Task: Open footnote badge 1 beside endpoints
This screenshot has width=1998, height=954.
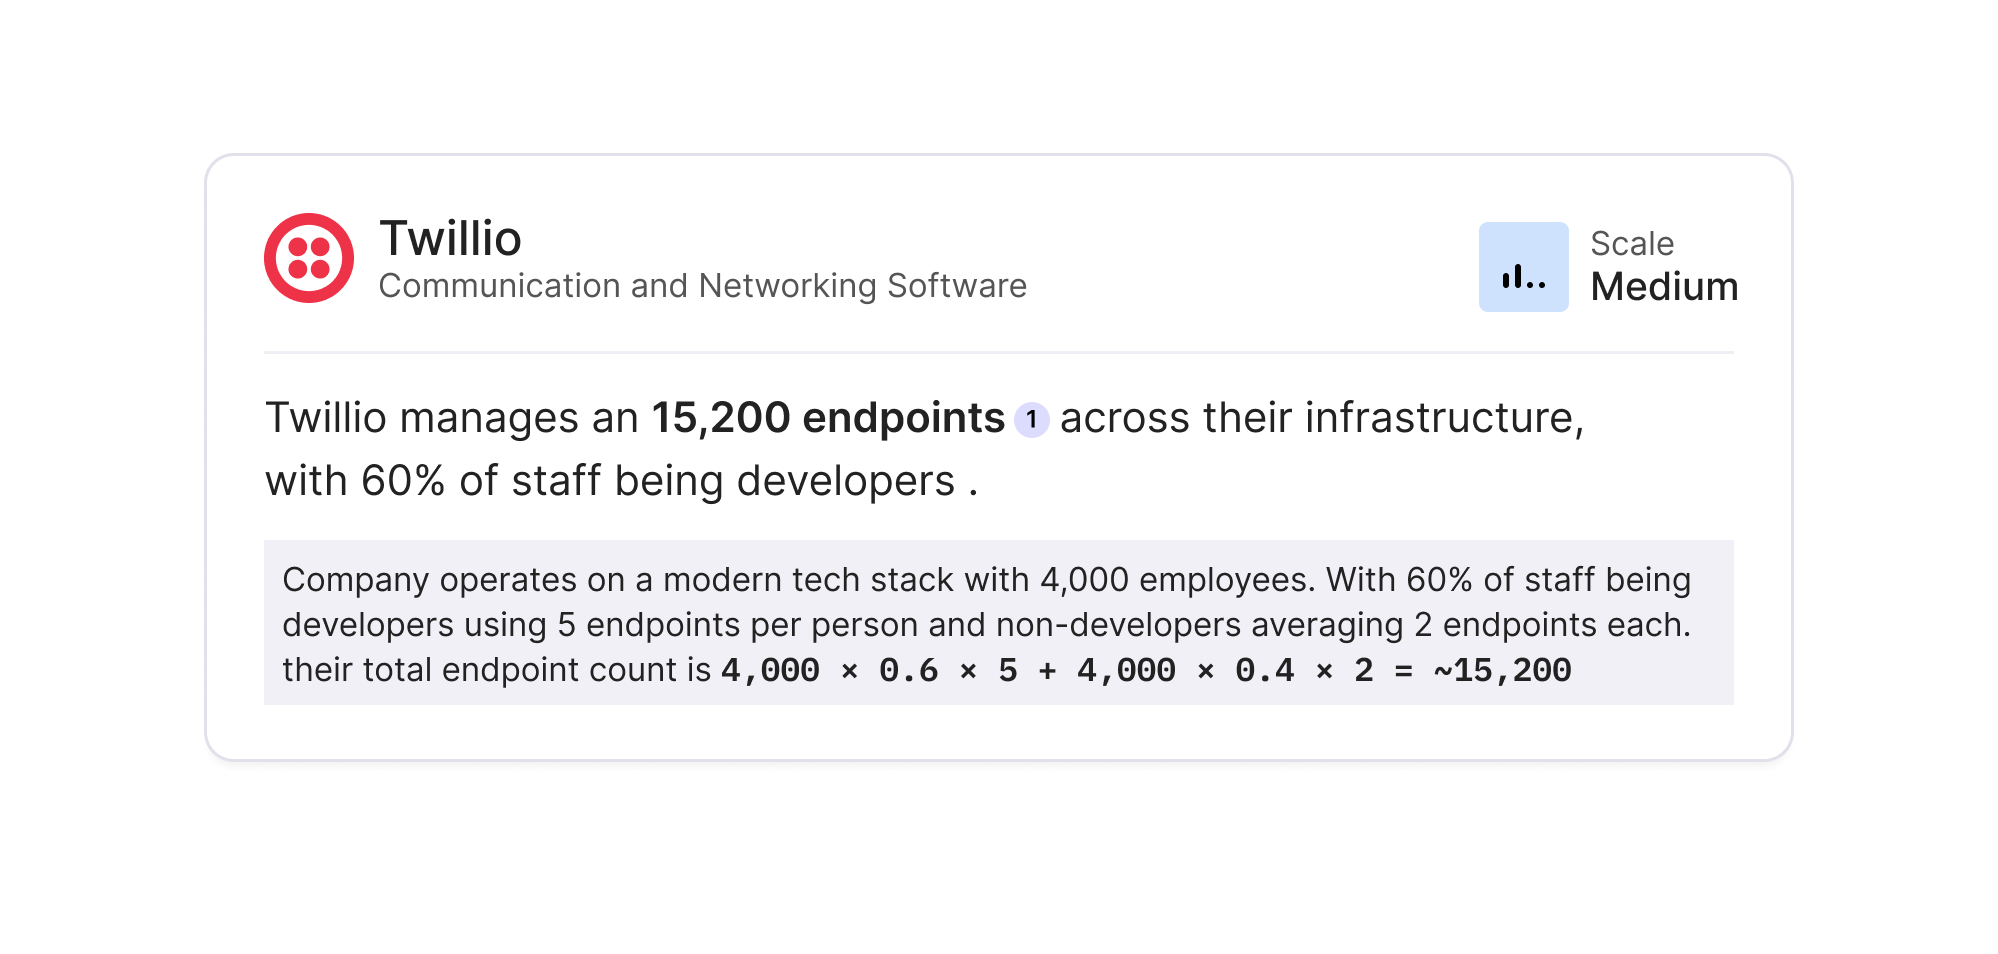Action: pyautogui.click(x=1031, y=420)
